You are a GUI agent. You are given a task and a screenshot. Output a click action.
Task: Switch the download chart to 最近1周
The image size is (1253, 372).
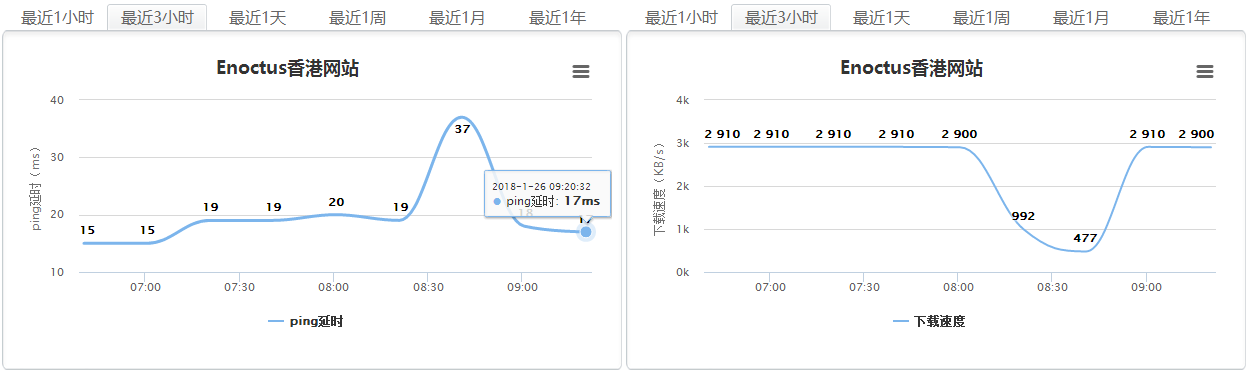click(x=981, y=18)
